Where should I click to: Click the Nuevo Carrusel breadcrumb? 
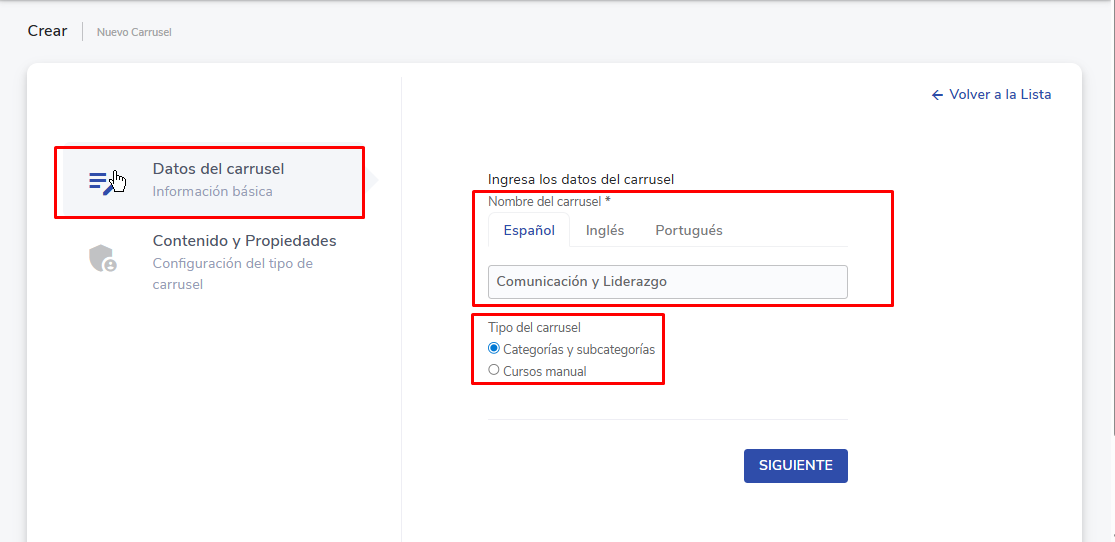(x=134, y=32)
